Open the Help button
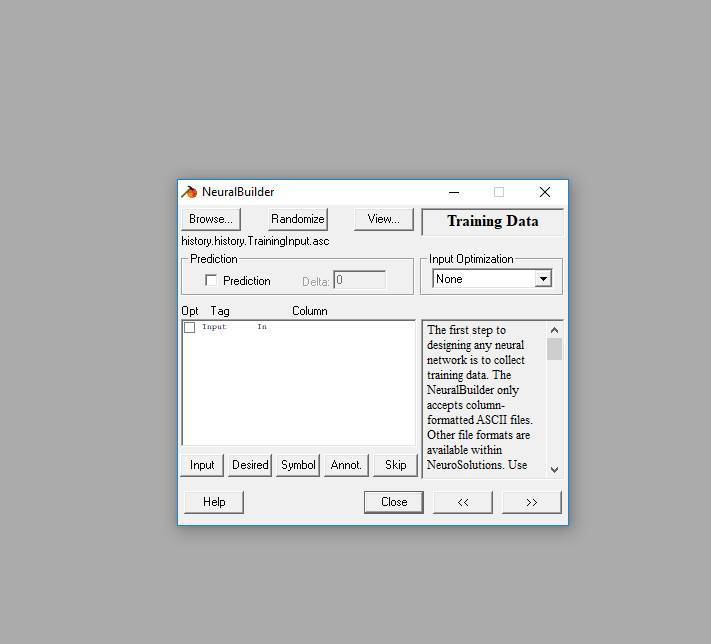Screen dimensions: 711x644 click(x=214, y=502)
